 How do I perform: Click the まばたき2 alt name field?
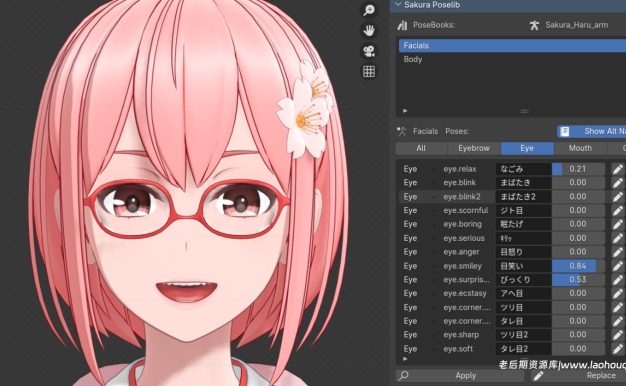coord(523,197)
